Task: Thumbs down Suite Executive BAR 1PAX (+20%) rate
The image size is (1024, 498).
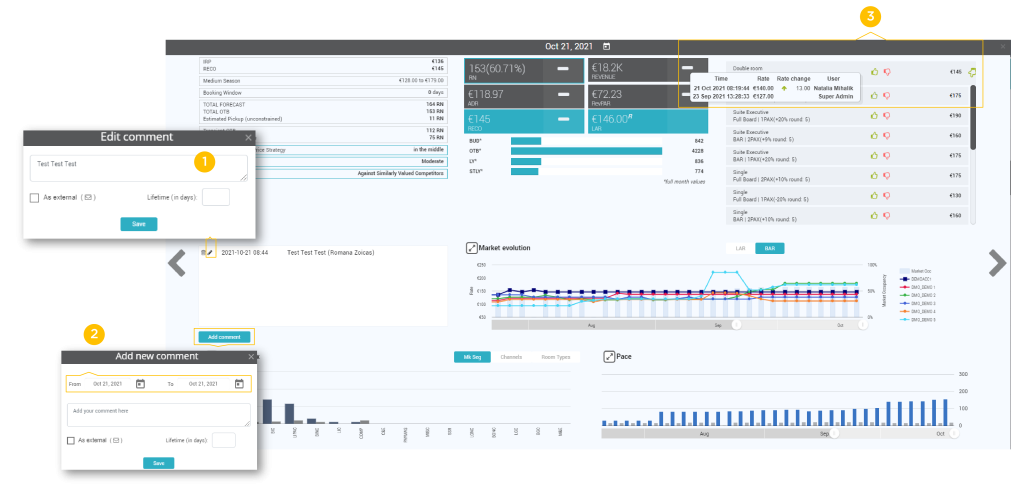Action: 887,155
